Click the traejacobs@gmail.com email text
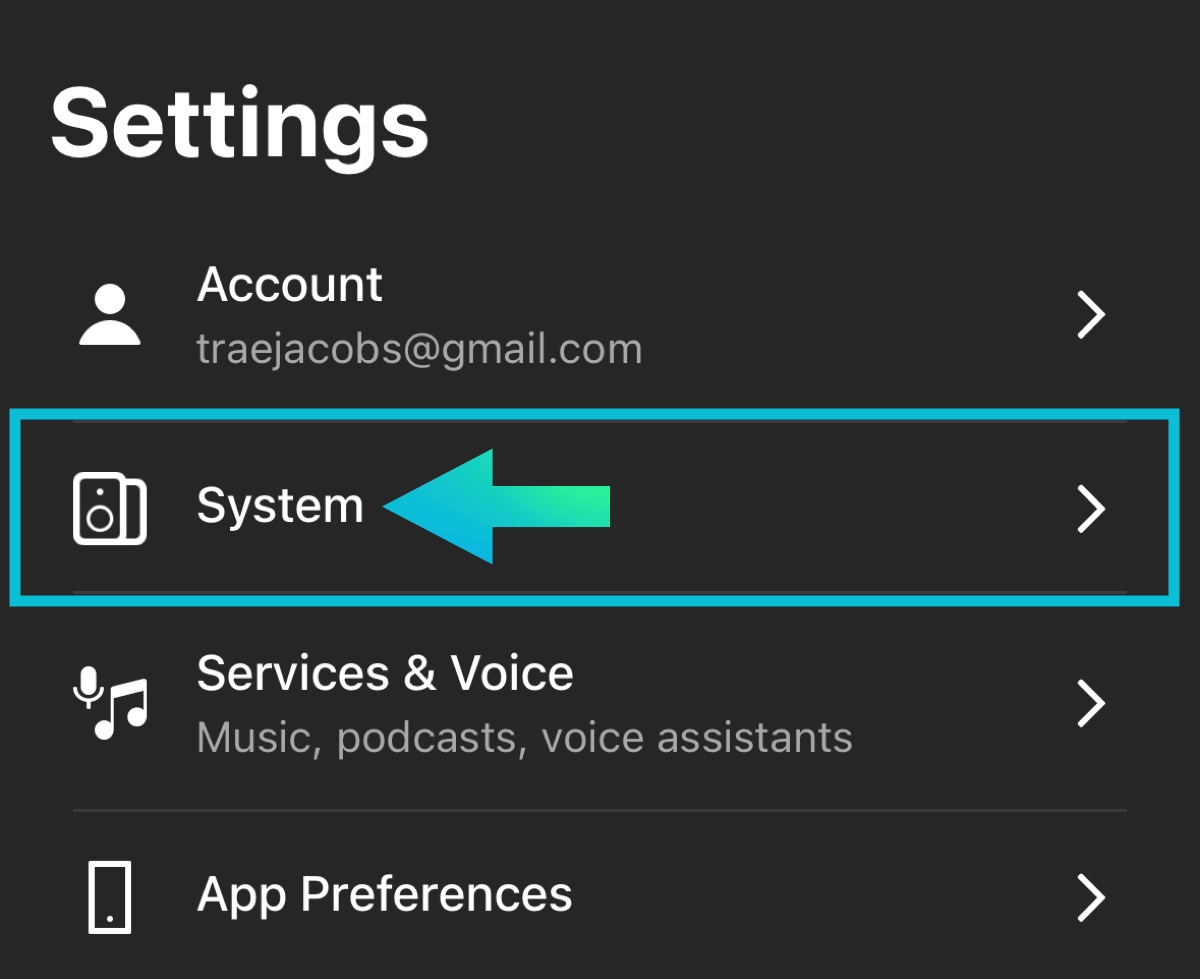The image size is (1200, 979). (419, 349)
